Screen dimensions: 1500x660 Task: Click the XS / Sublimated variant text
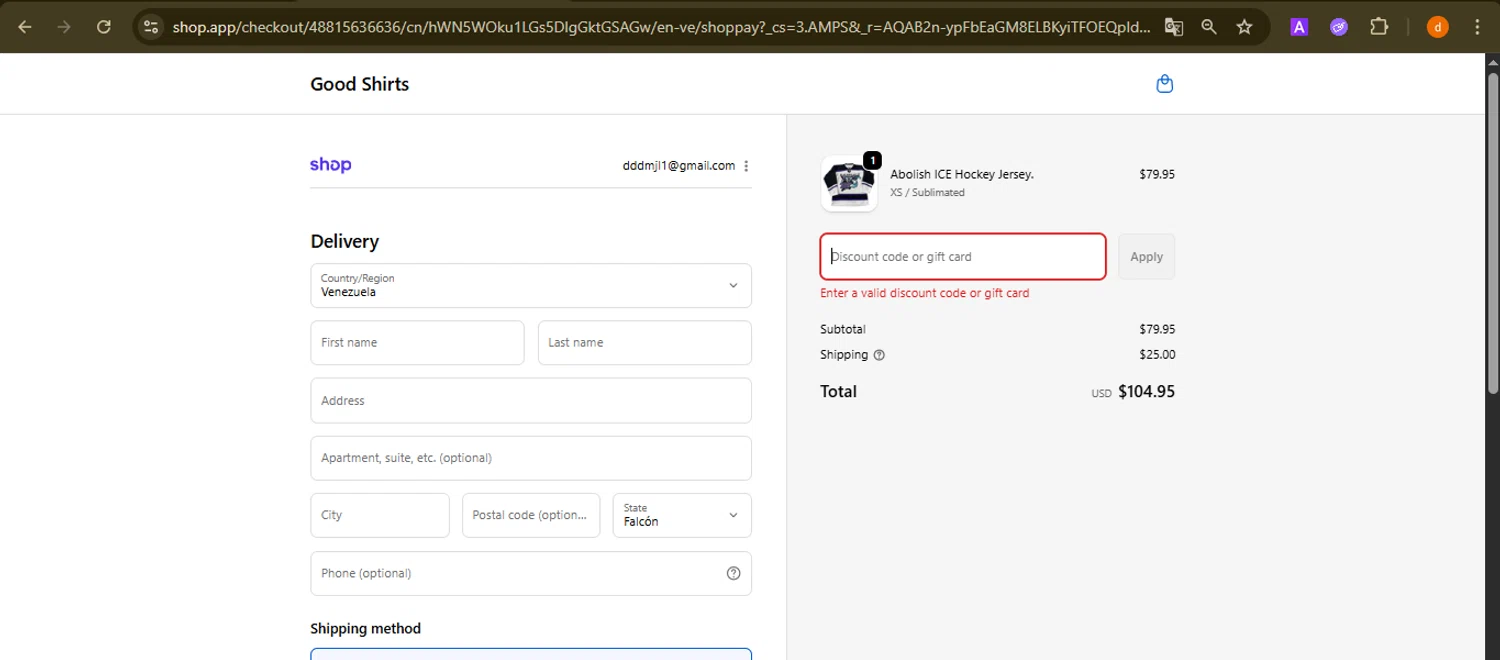tap(927, 192)
